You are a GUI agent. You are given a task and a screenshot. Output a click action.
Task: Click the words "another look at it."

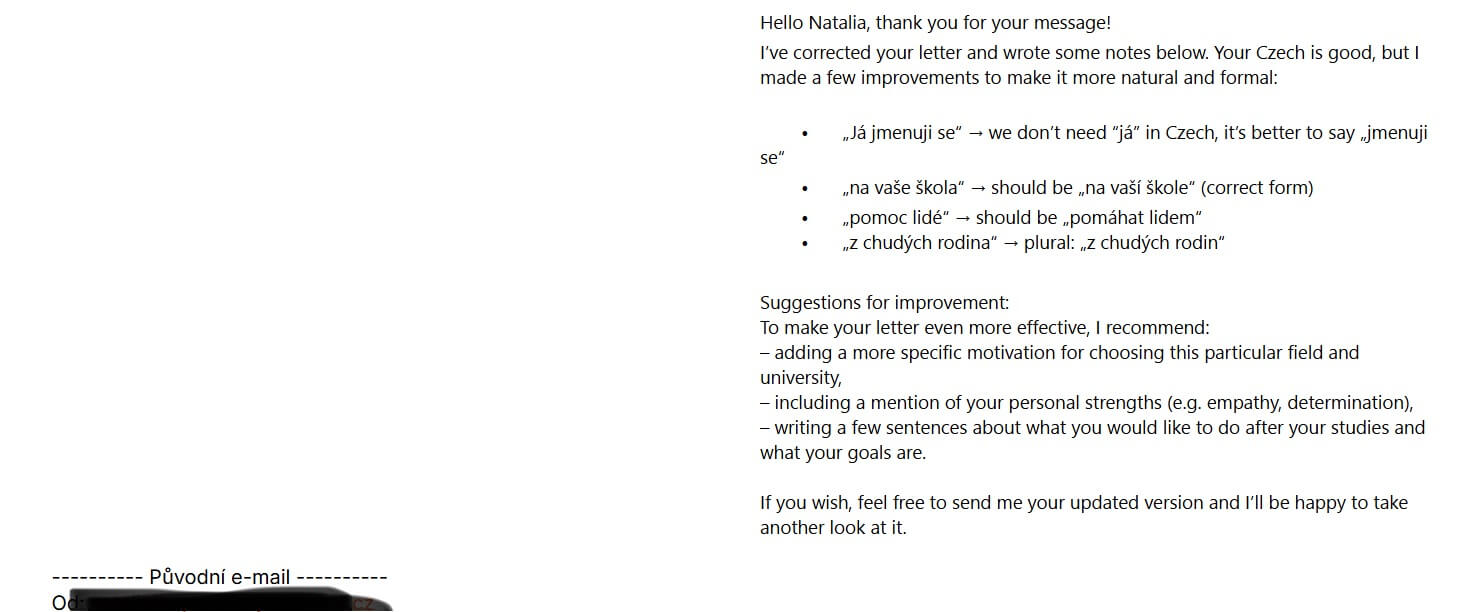point(833,528)
